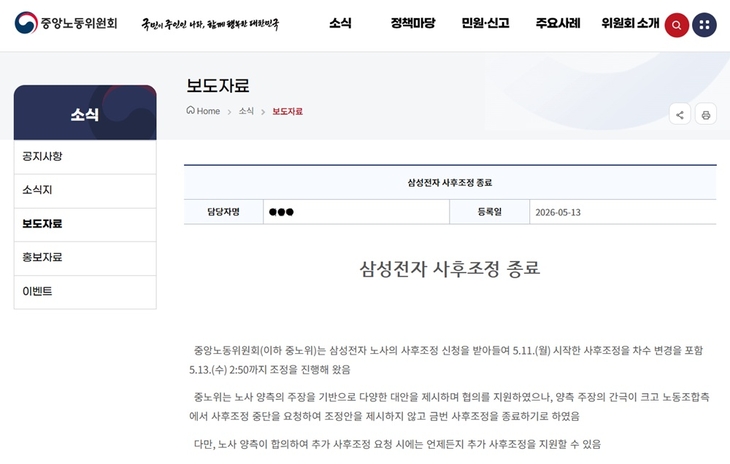The image size is (730, 464).
Task: Click the 소식 breadcrumb link
Action: coord(246,111)
